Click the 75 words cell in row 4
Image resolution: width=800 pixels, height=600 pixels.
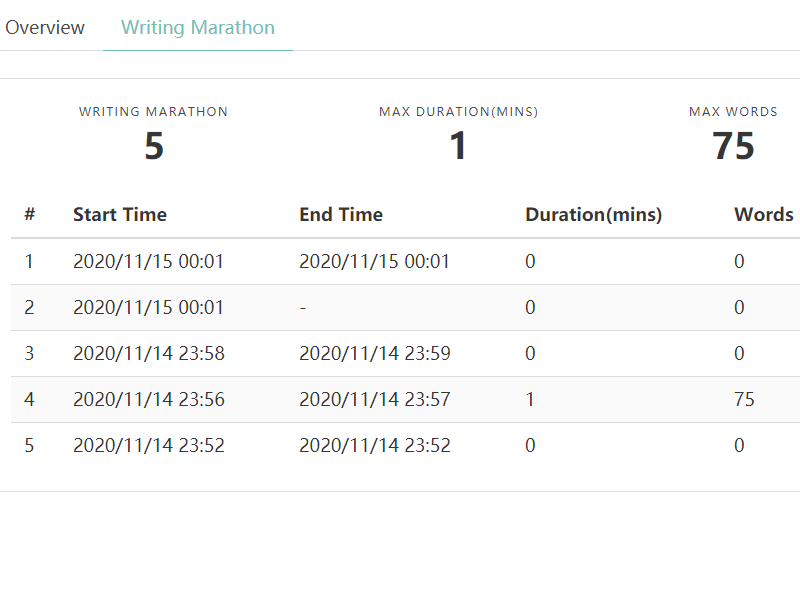click(x=744, y=400)
